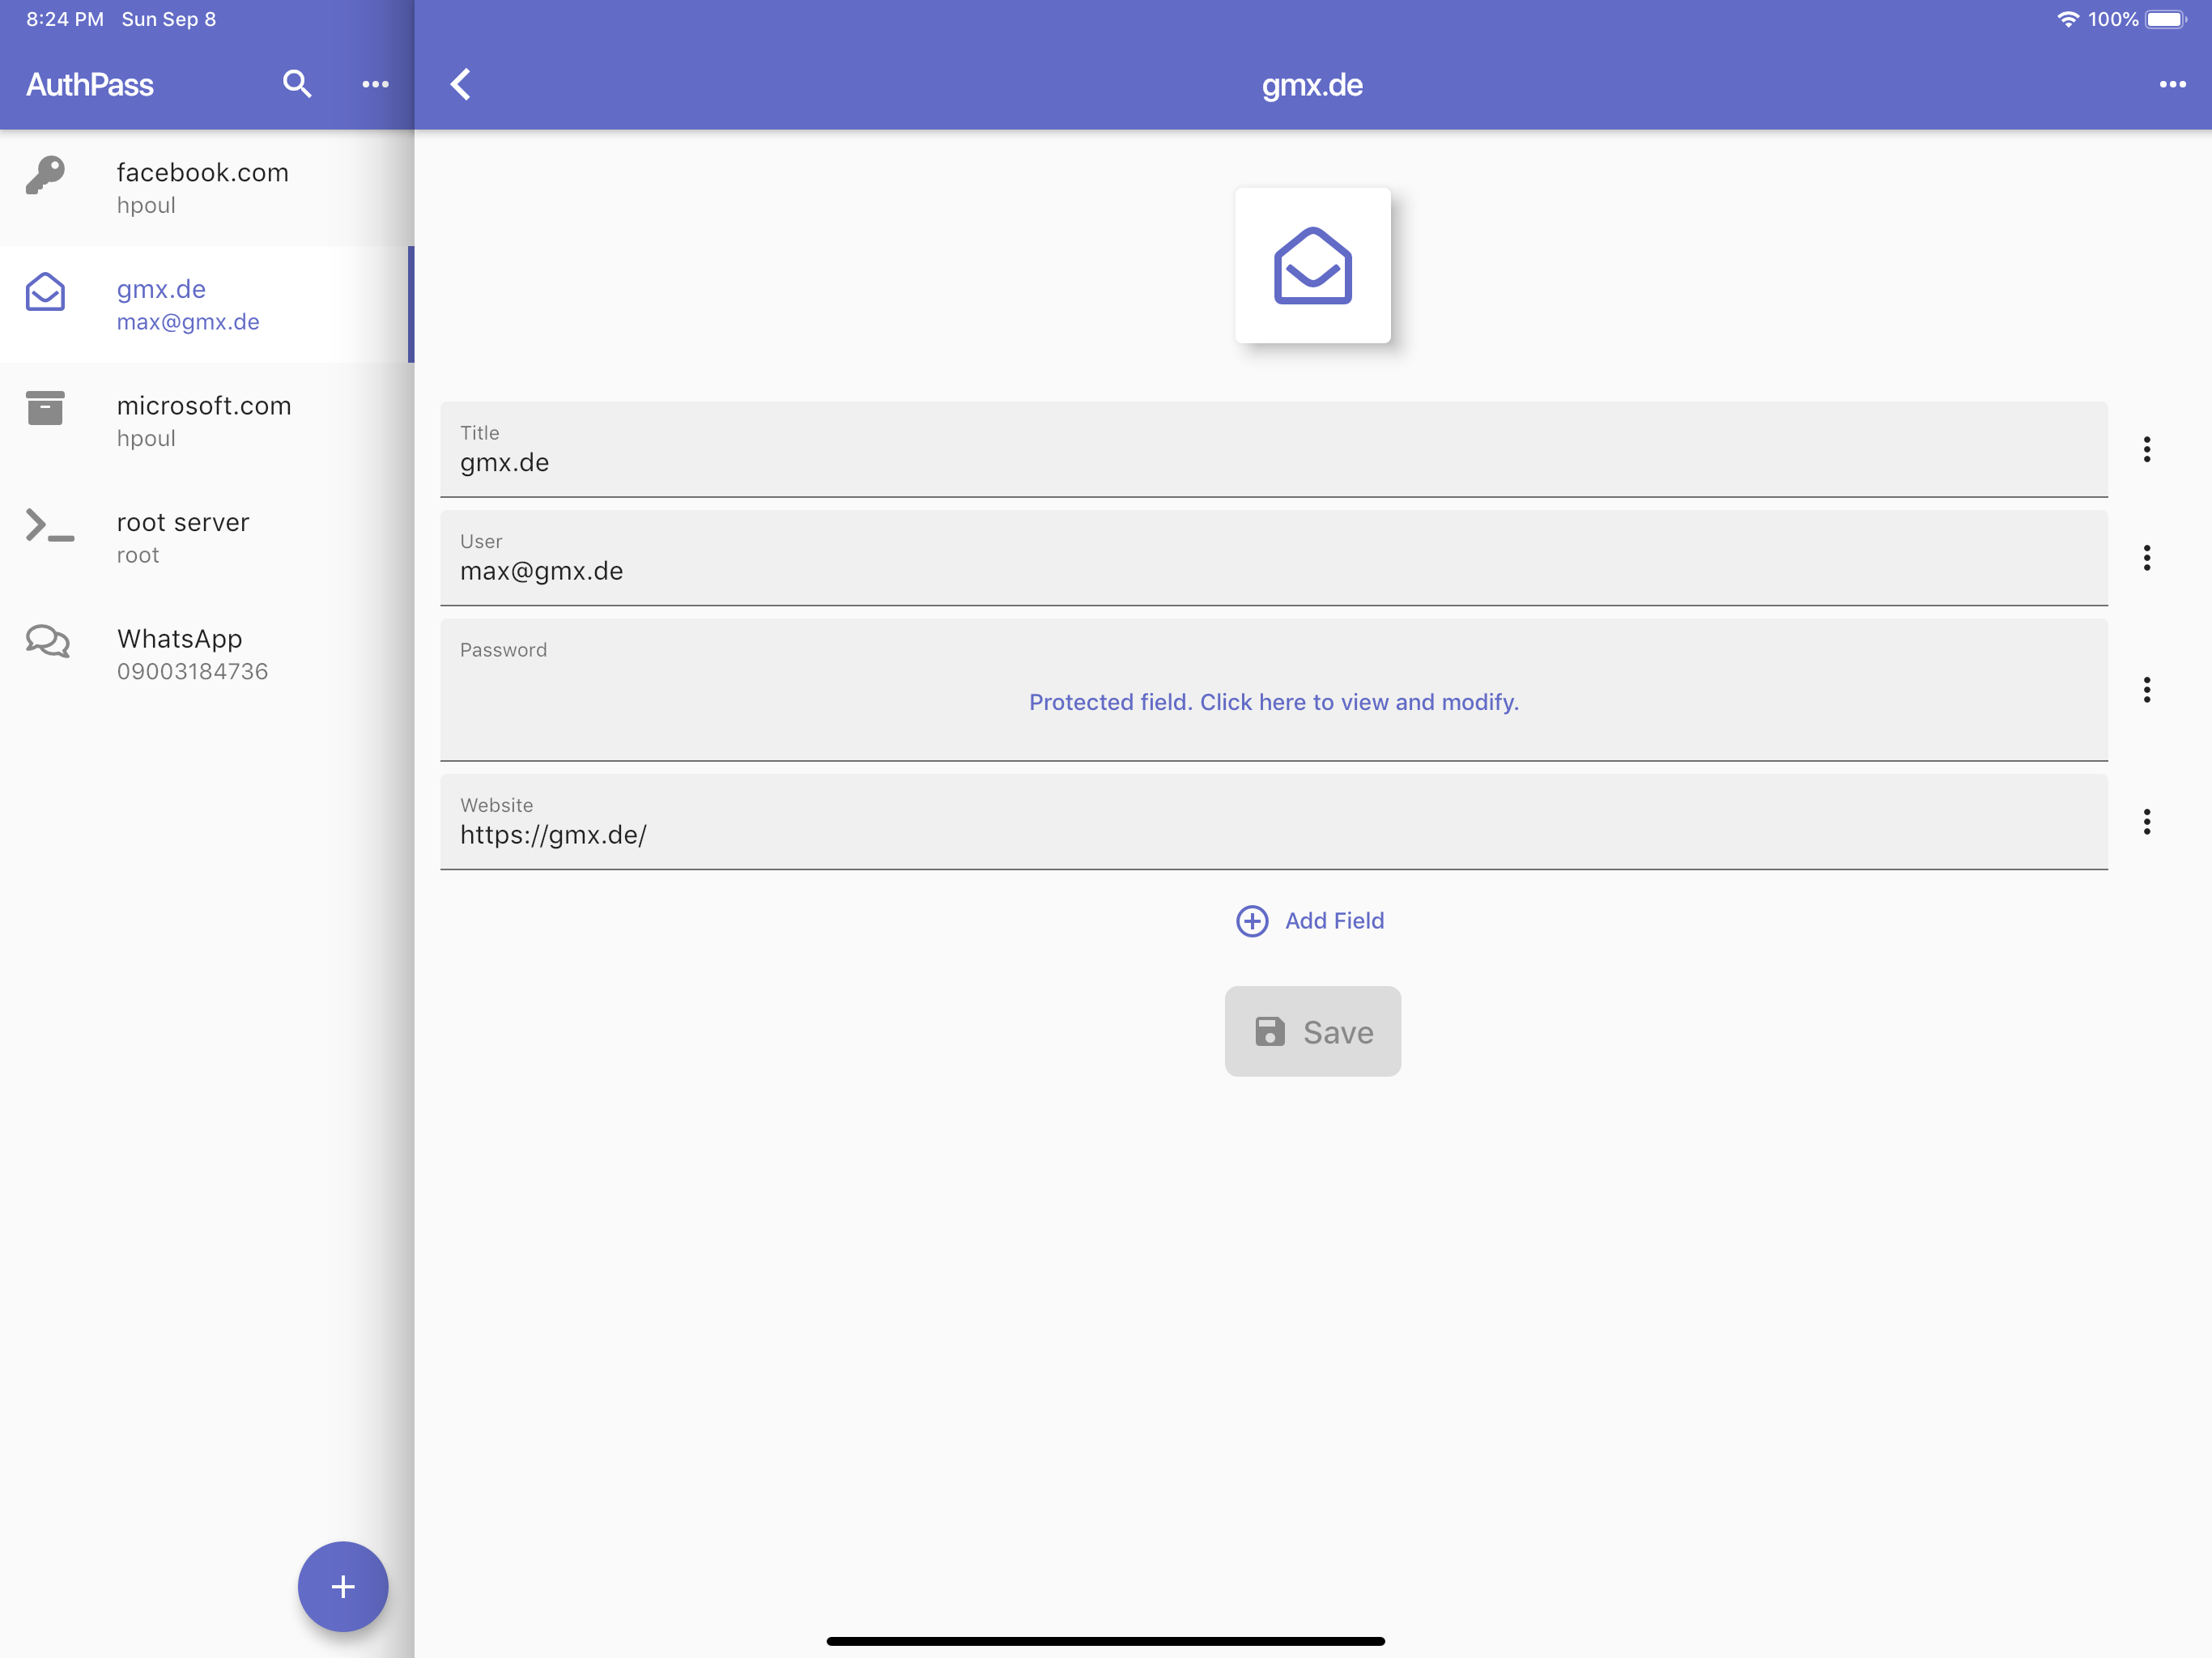2212x1658 pixels.
Task: Select WhatsApp entry title
Action: pos(179,638)
